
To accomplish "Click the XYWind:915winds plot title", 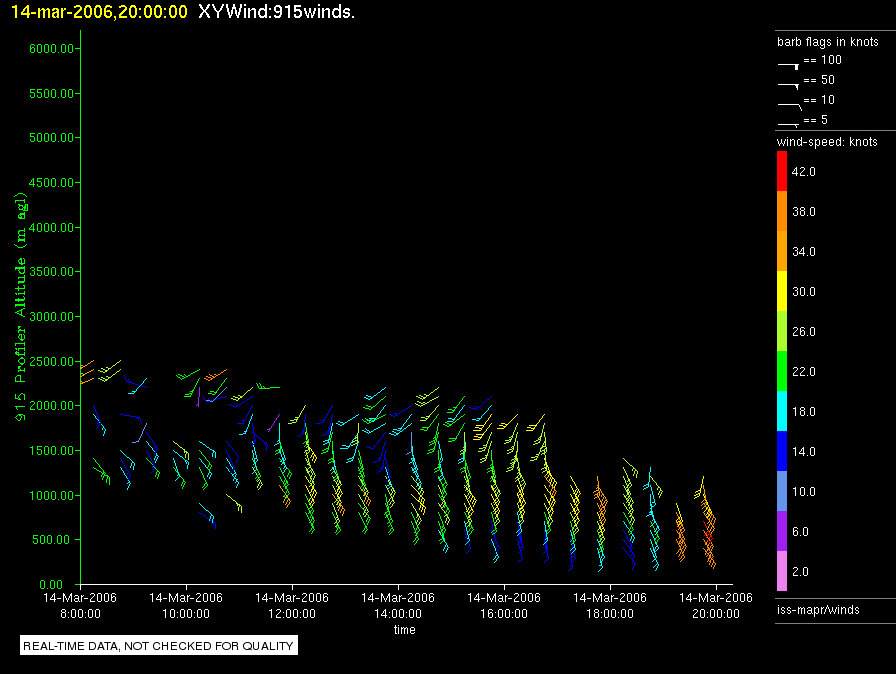I will point(277,12).
